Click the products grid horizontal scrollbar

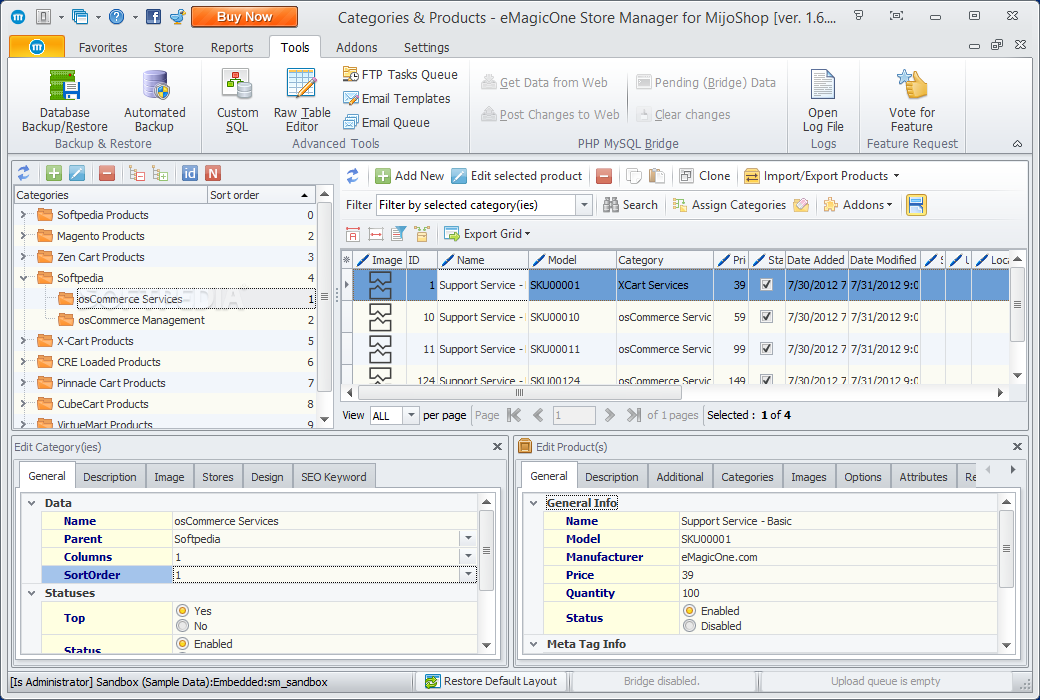(520, 393)
